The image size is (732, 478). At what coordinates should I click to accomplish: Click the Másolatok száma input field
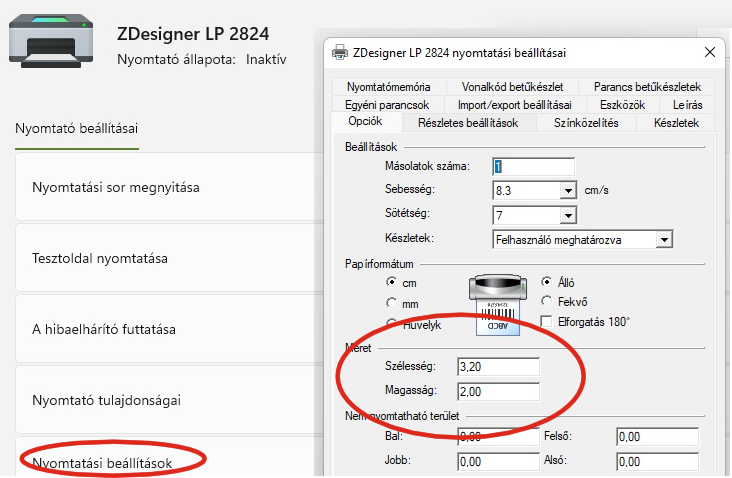(x=533, y=167)
